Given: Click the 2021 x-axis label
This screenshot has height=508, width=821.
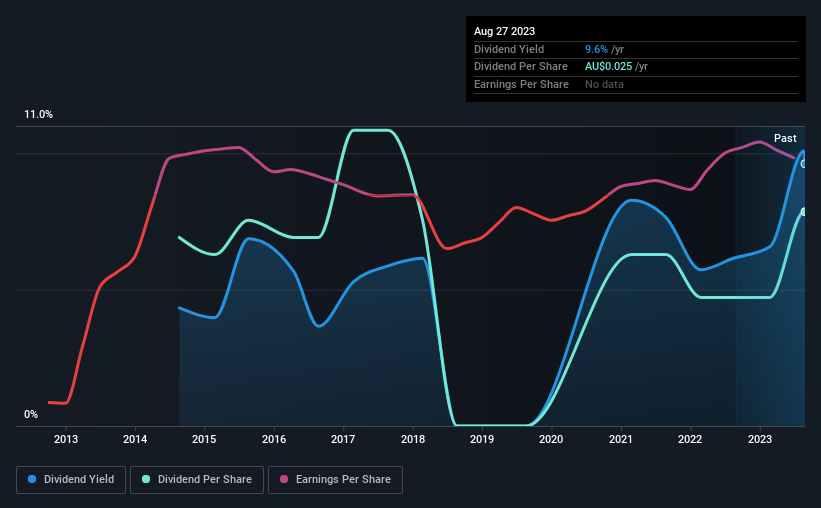Looking at the screenshot, I should (x=620, y=439).
